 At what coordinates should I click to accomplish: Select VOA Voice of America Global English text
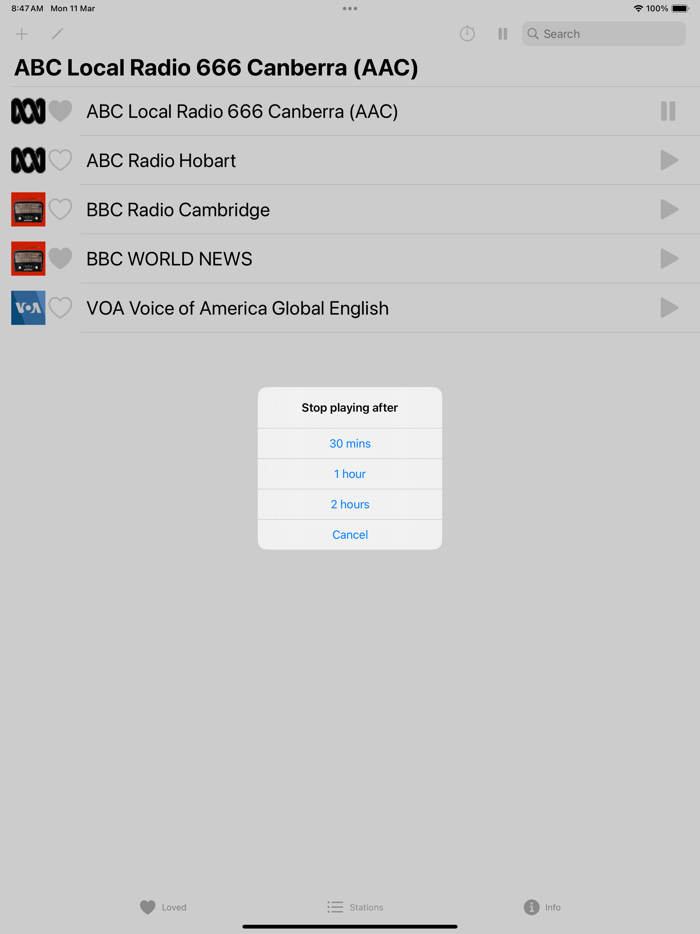pyautogui.click(x=237, y=308)
